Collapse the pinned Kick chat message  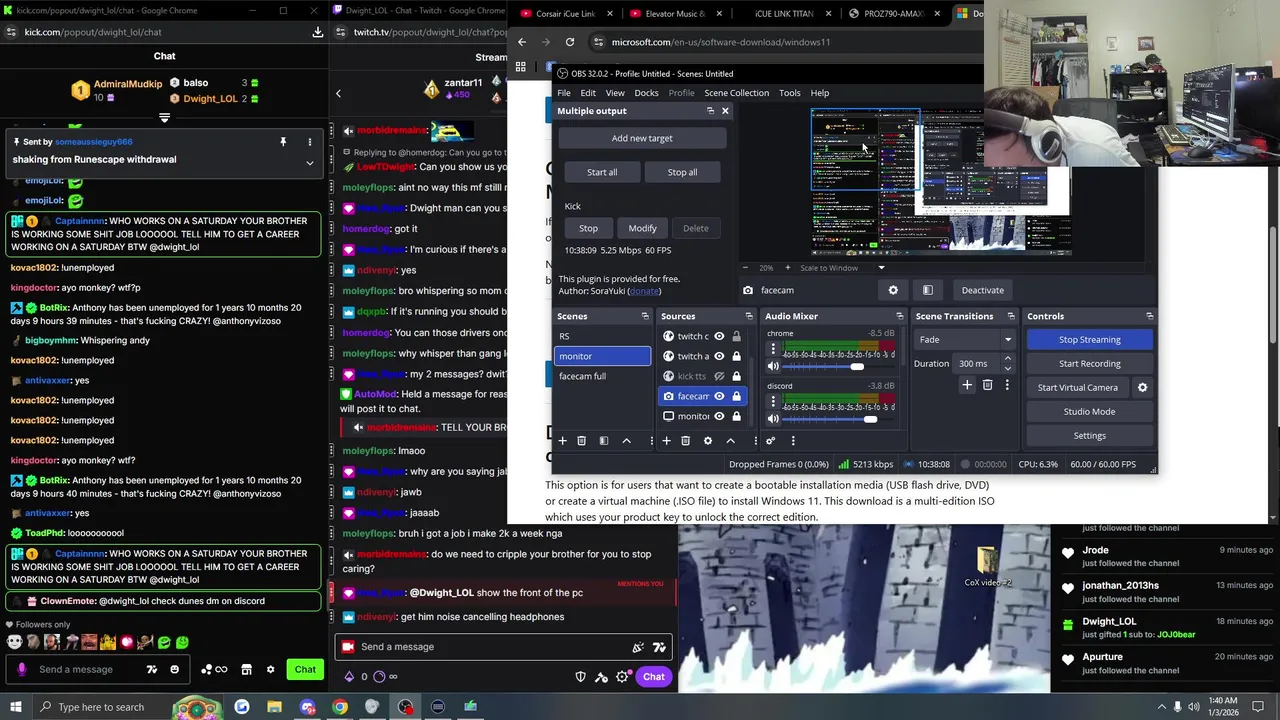click(309, 163)
